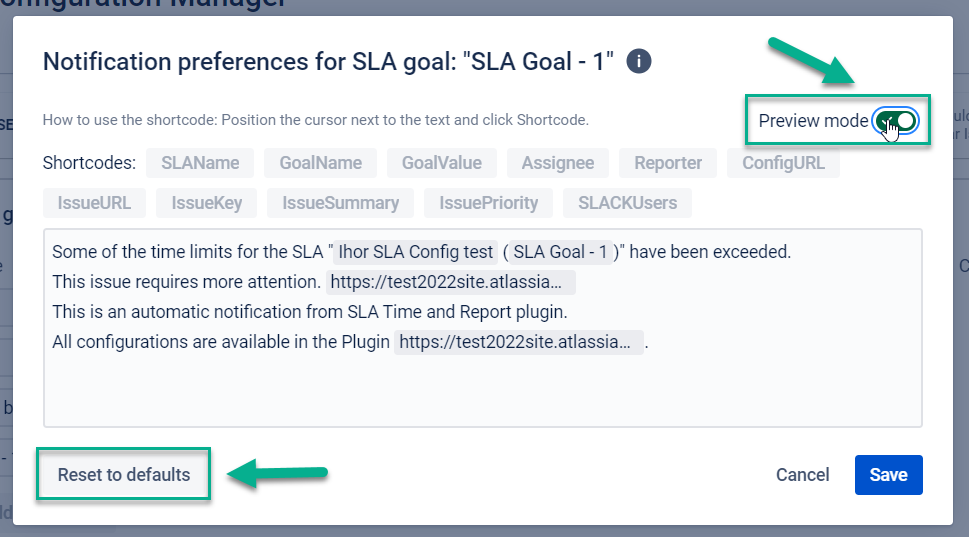This screenshot has height=537, width=969.
Task: Click Reset to defaults button
Action: point(124,475)
